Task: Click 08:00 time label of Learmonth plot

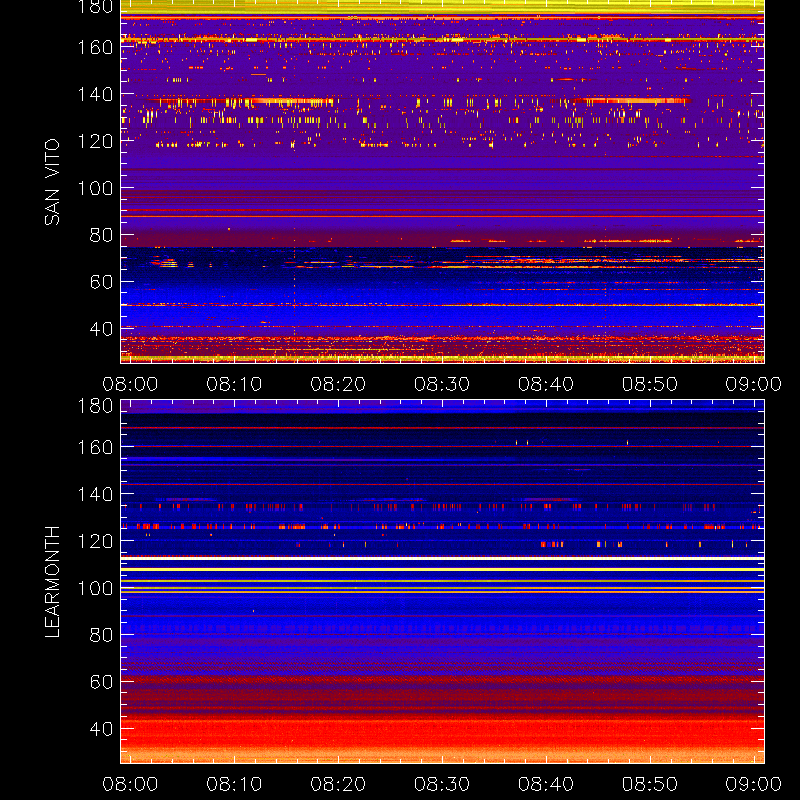Action: pos(130,784)
